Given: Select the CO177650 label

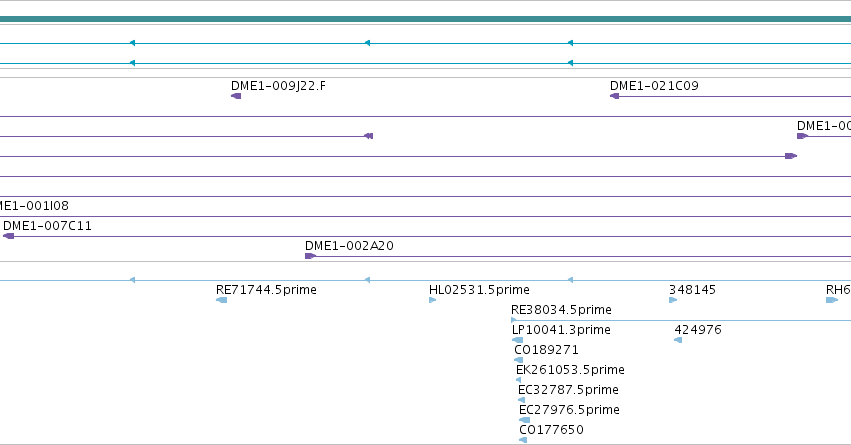Looking at the screenshot, I should [551, 430].
